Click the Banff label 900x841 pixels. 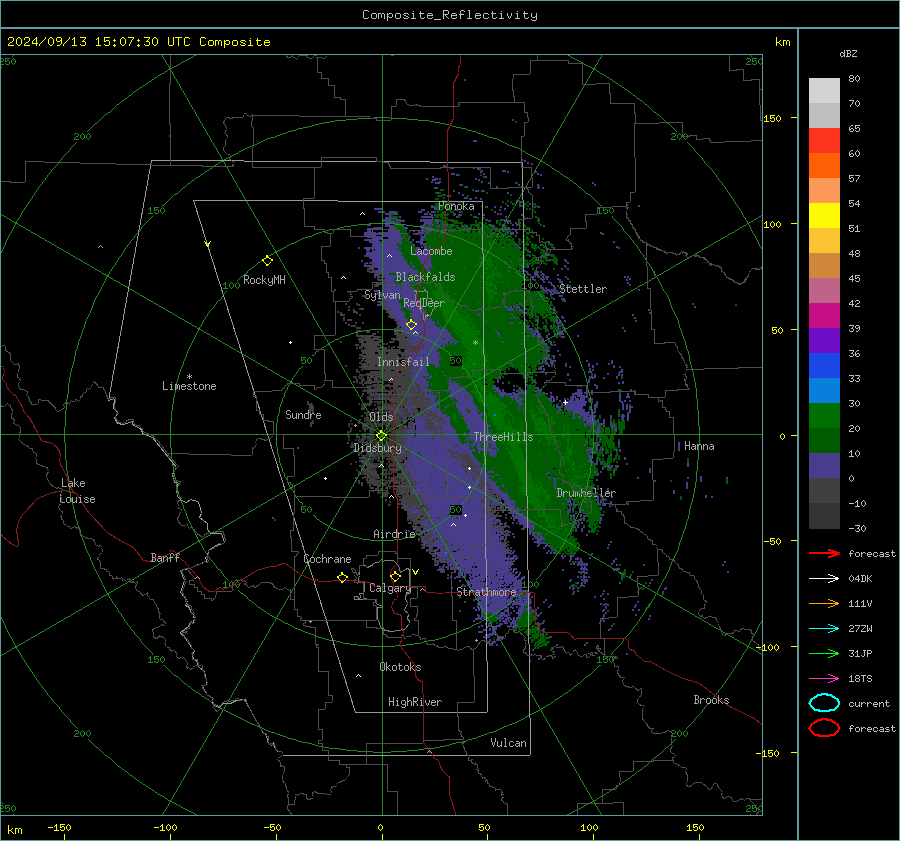(x=165, y=557)
